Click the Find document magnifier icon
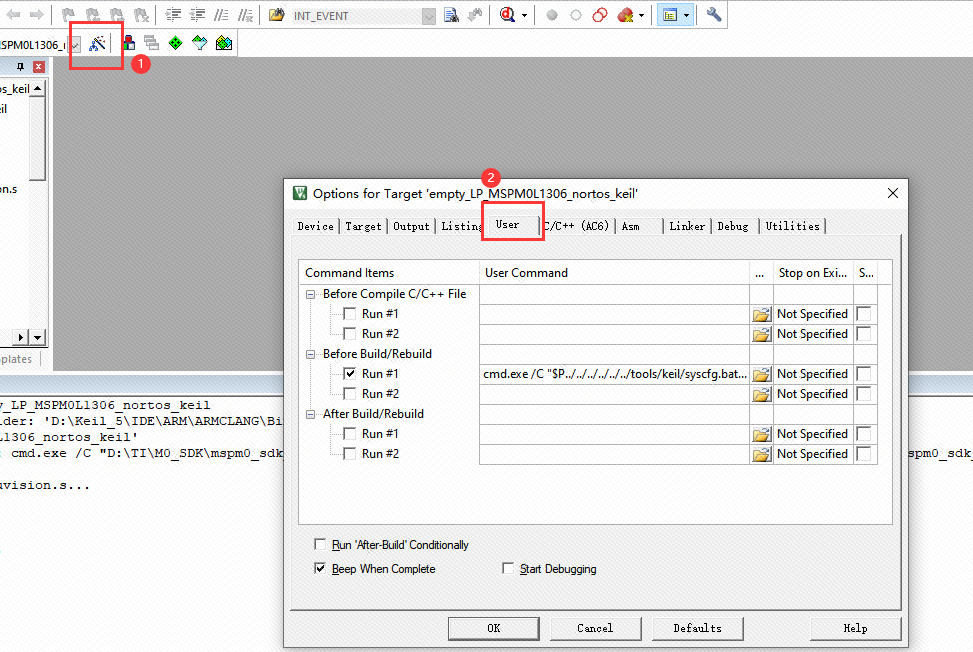973x652 pixels. point(451,15)
